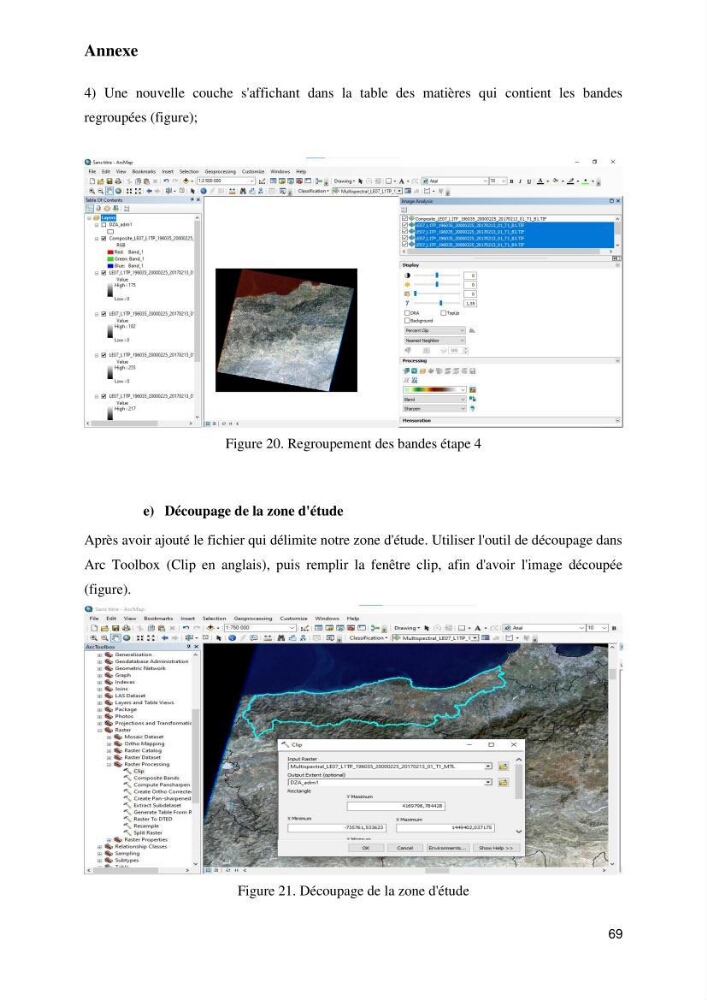Select Identify tool in lower ArcMap toolbar
Image resolution: width=707 pixels, height=1000 pixels.
point(232,637)
